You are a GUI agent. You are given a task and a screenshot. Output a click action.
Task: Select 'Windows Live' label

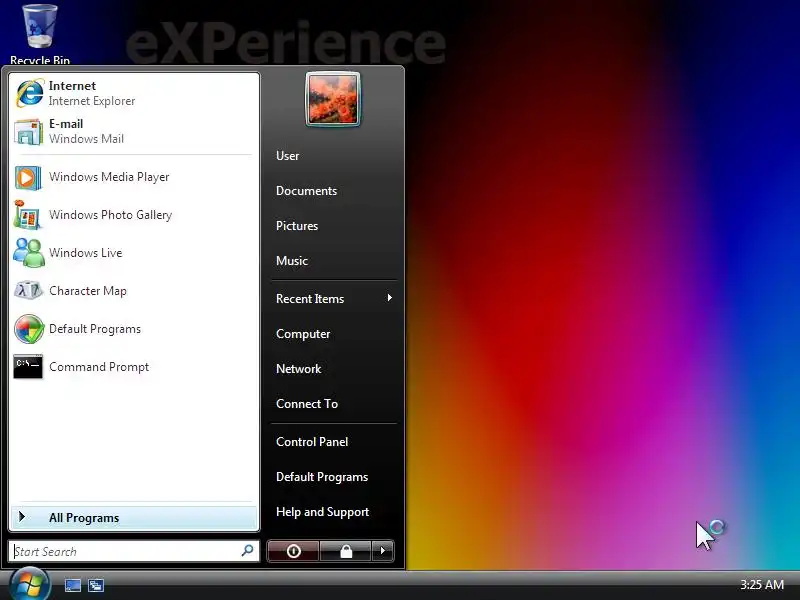click(x=86, y=253)
